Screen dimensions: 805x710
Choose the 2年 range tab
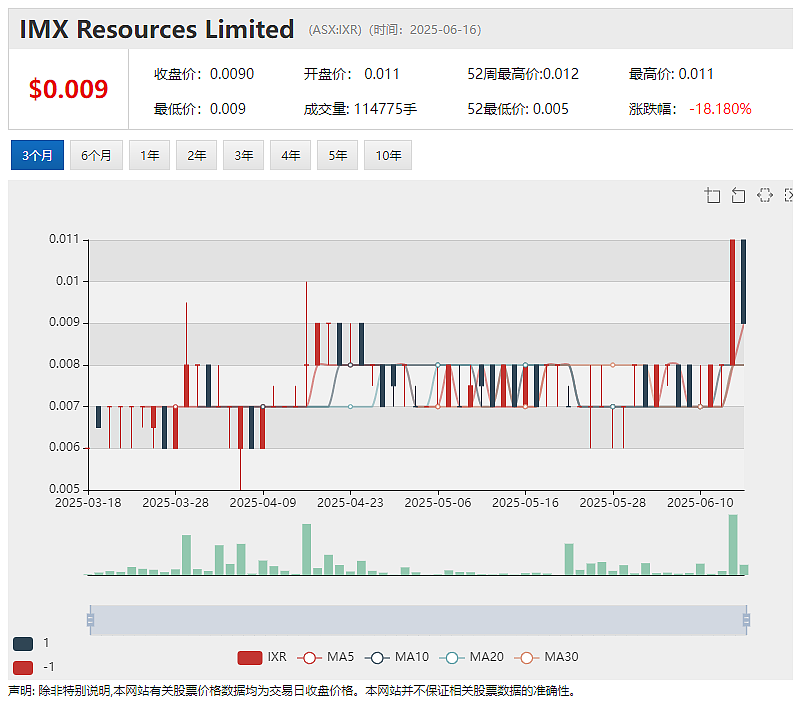tap(196, 155)
